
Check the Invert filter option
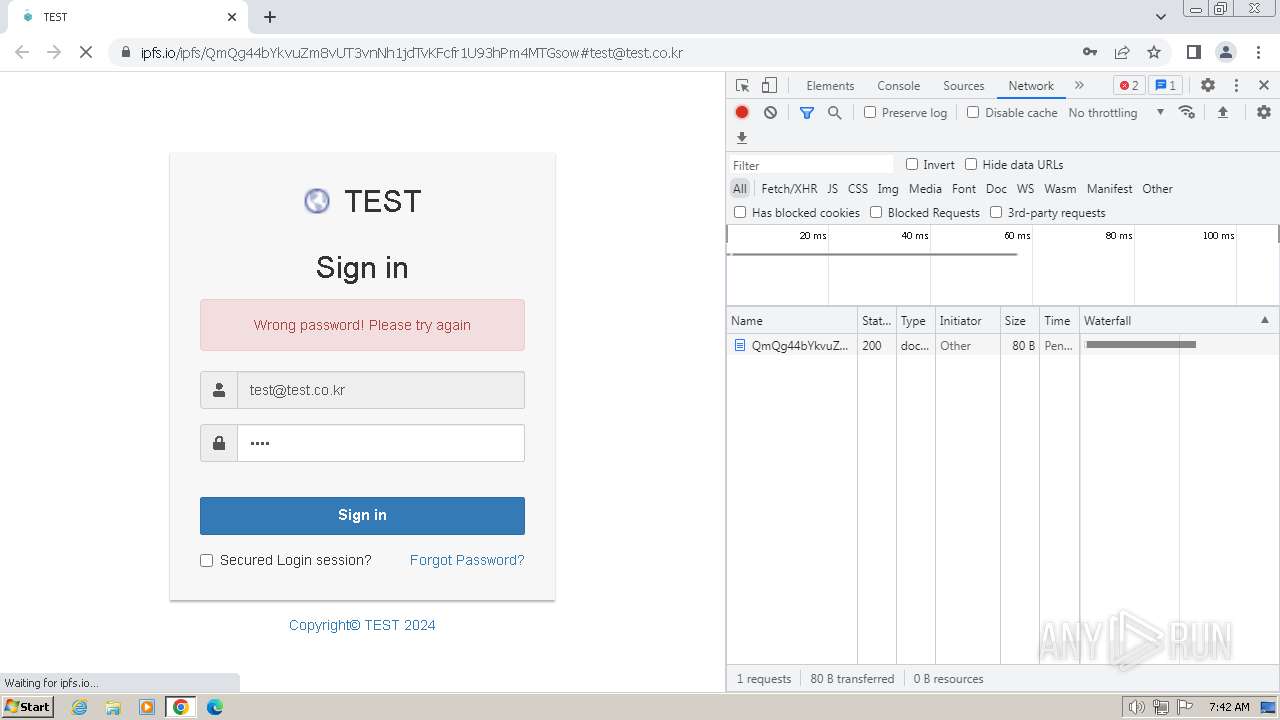[912, 164]
